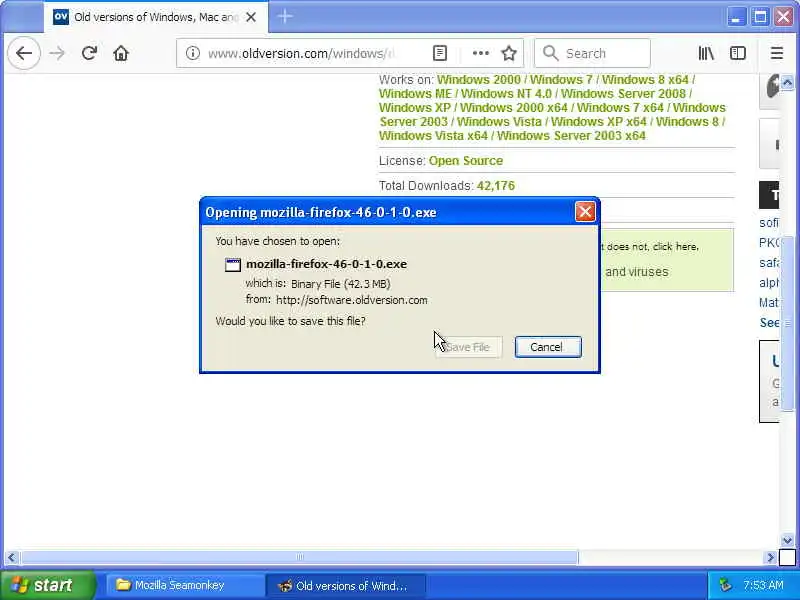800x600 pixels.
Task: Click the mozilla-firefox-46-0-1-0.exe file icon
Action: coord(233,264)
